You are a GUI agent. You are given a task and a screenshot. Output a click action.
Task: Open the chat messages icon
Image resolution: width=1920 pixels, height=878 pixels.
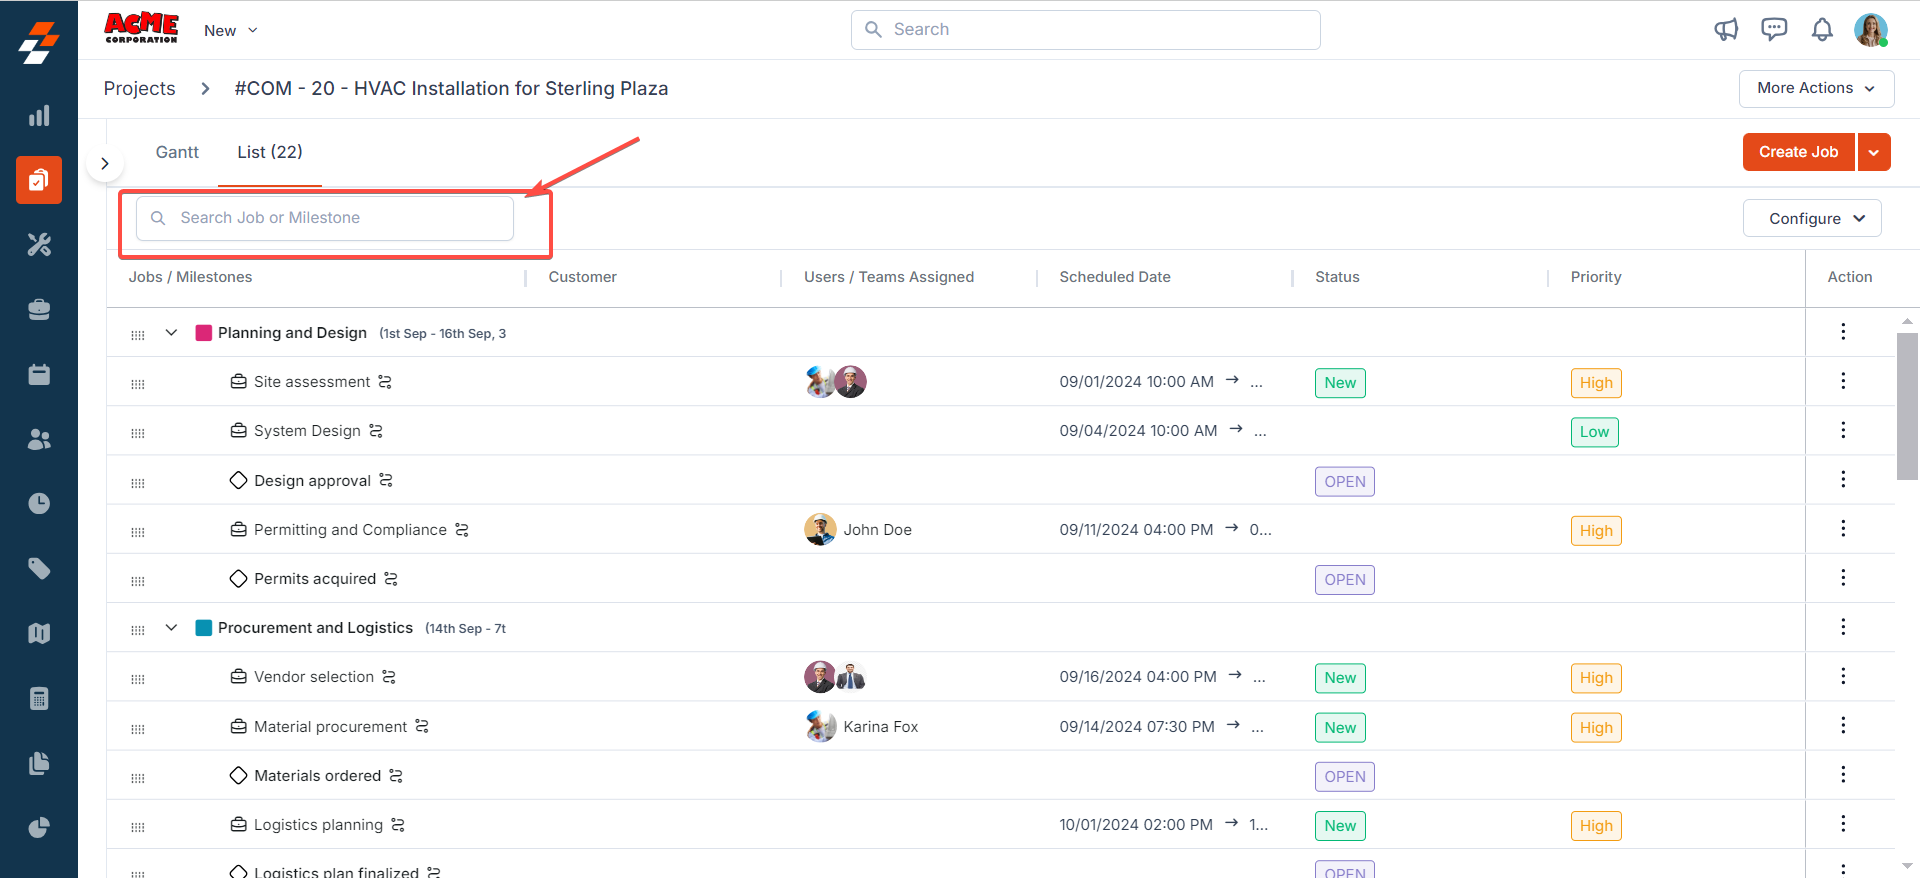click(1774, 30)
